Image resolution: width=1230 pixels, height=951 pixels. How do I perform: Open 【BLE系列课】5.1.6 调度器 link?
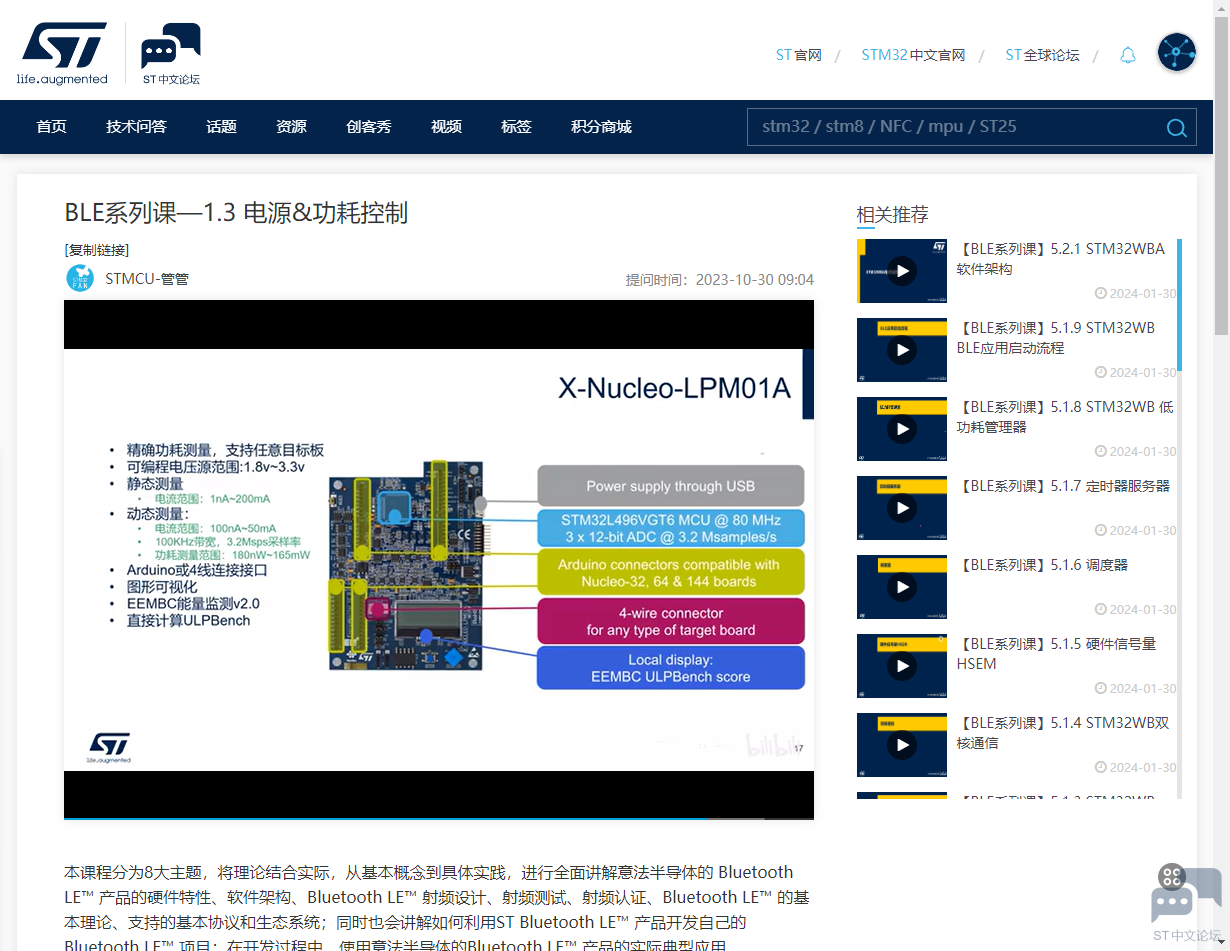click(x=1041, y=565)
